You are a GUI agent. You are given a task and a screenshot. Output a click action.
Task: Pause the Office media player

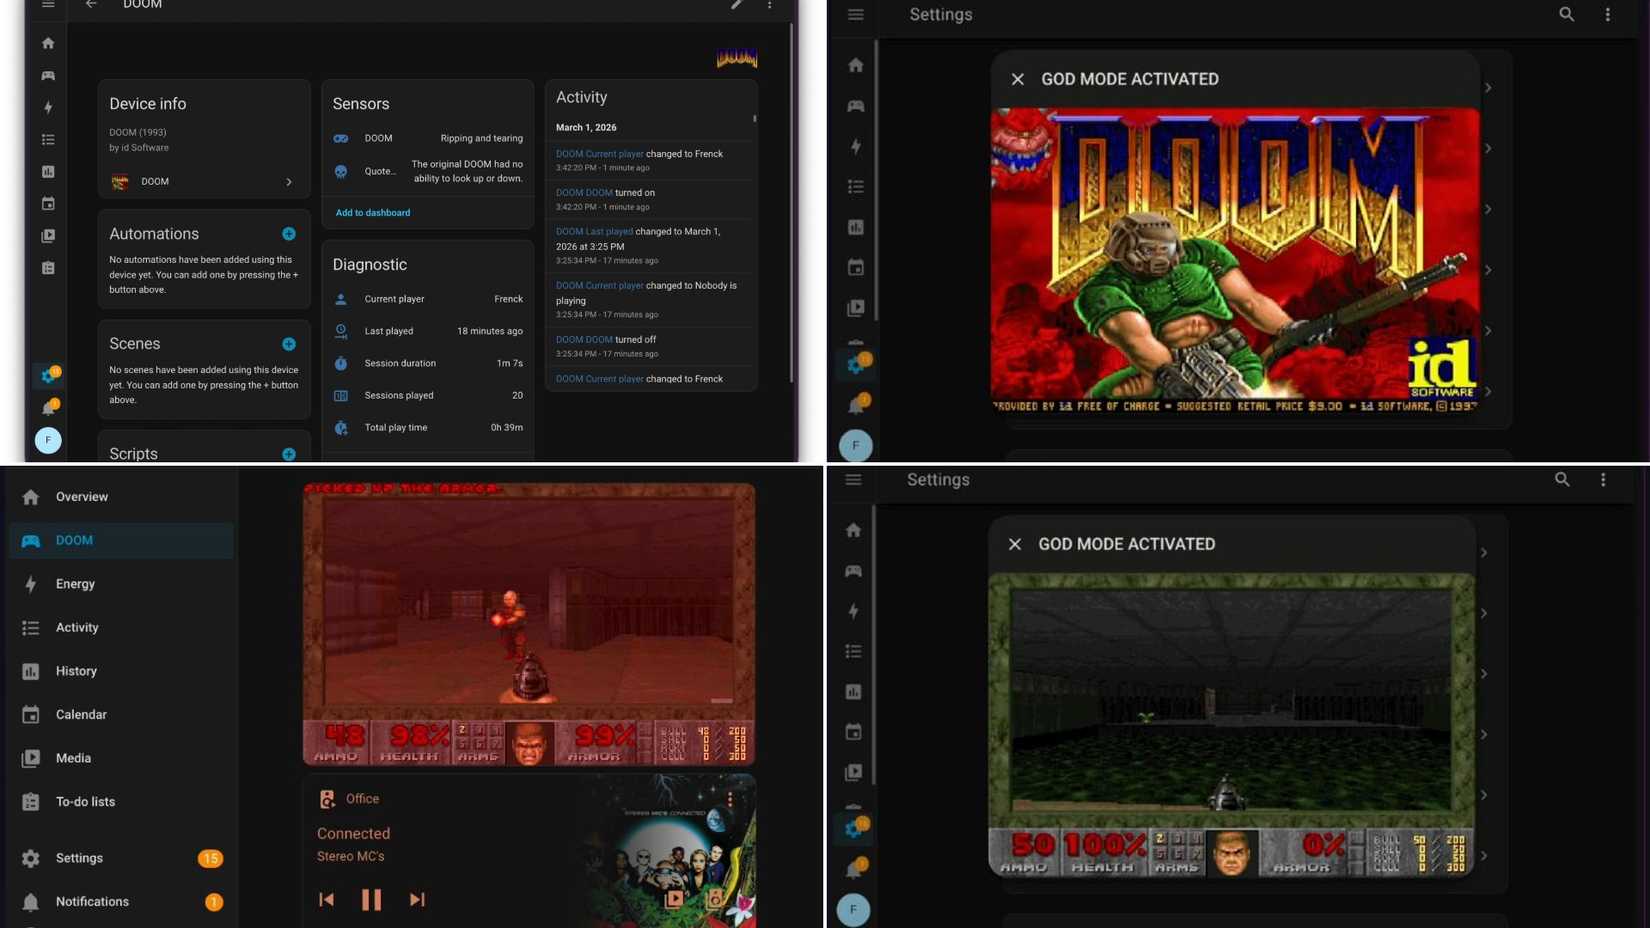point(372,900)
